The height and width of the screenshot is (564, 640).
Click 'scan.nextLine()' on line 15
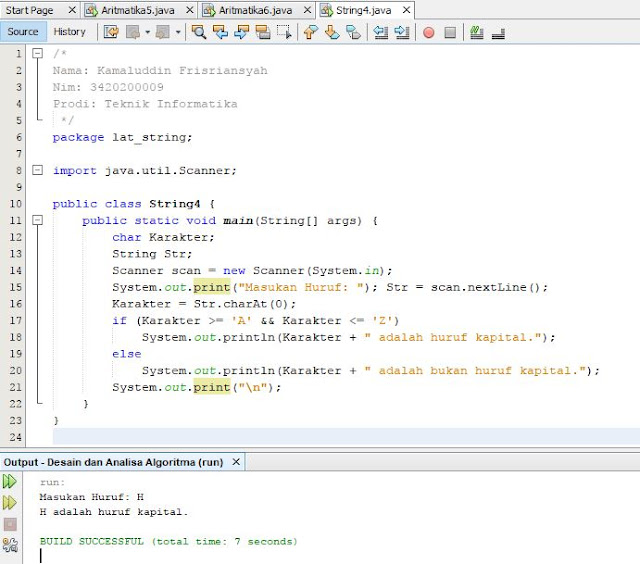[485, 287]
